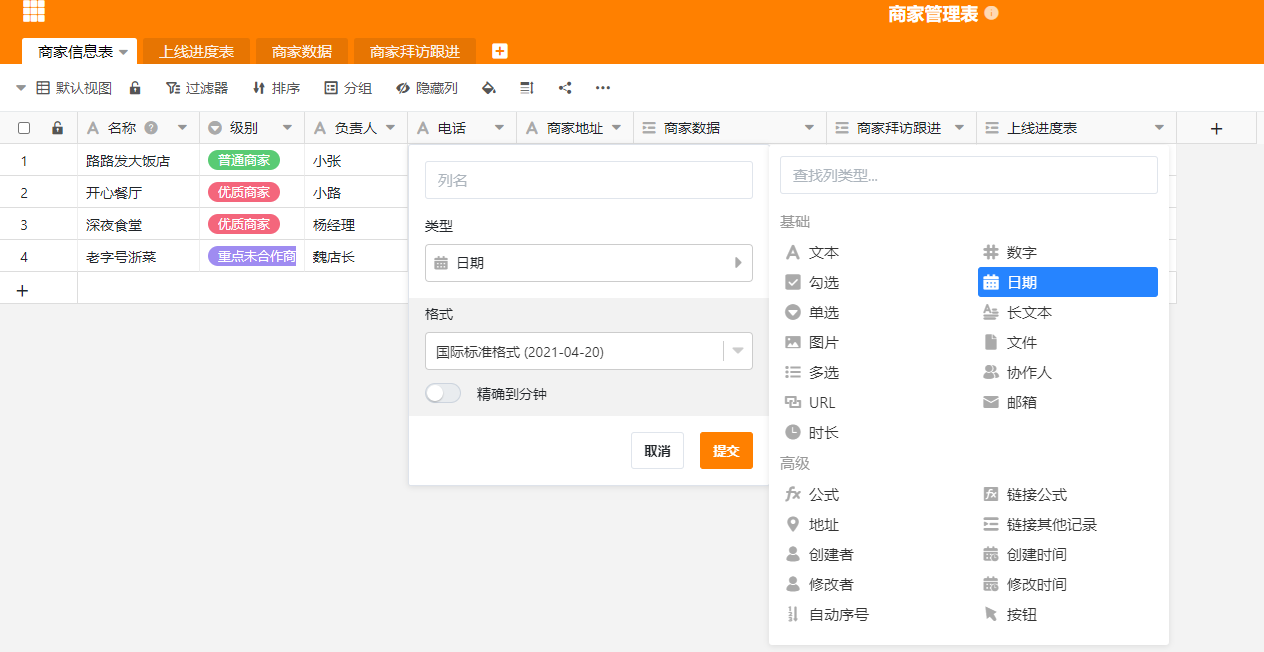This screenshot has height=652, width=1264.
Task: Tick the select-all checkbox in header
Action: [x=24, y=128]
